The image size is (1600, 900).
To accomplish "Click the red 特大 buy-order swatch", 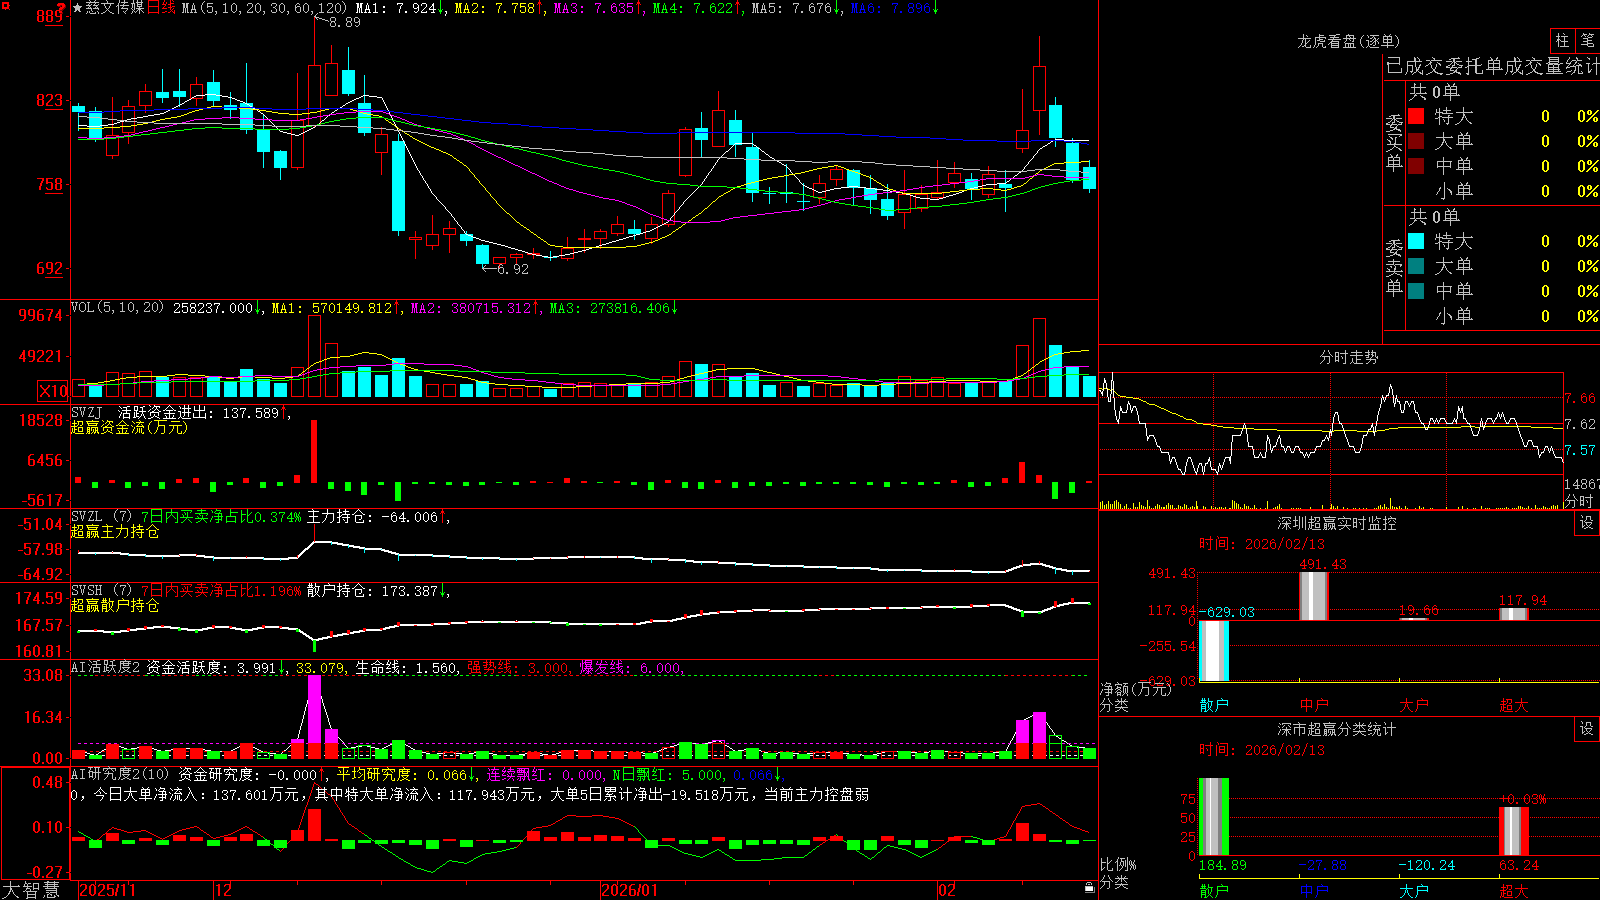I will [x=1416, y=116].
